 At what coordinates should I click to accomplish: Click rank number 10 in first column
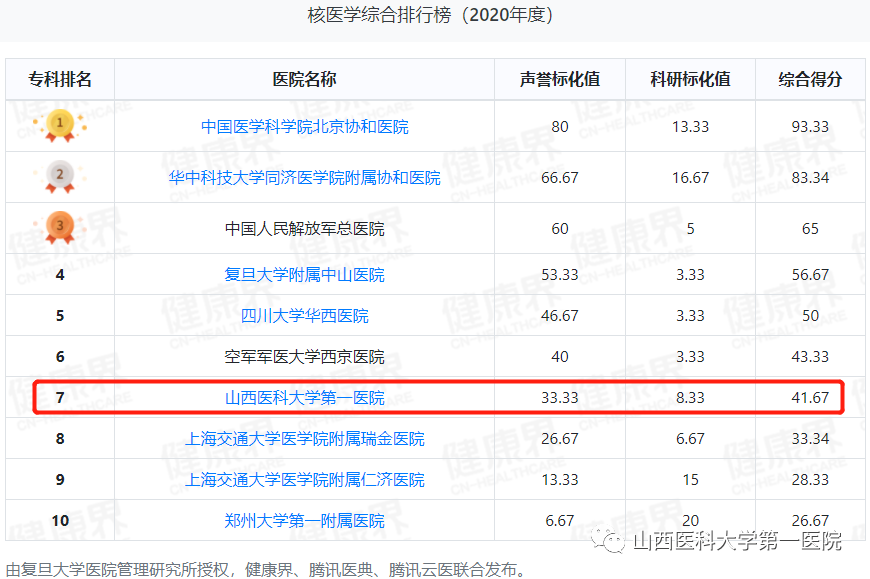(x=60, y=521)
